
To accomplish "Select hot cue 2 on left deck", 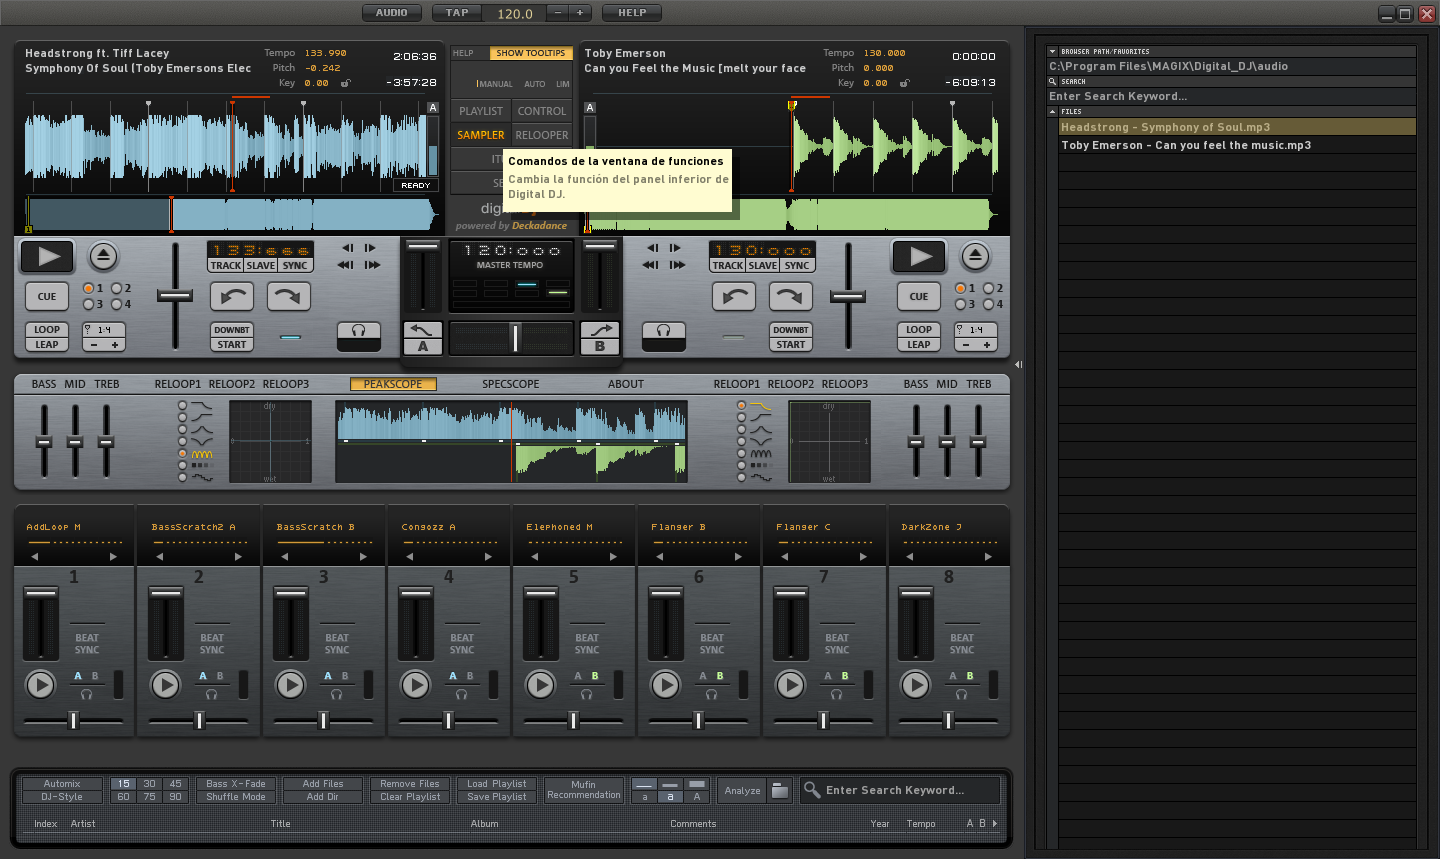I will [118, 288].
